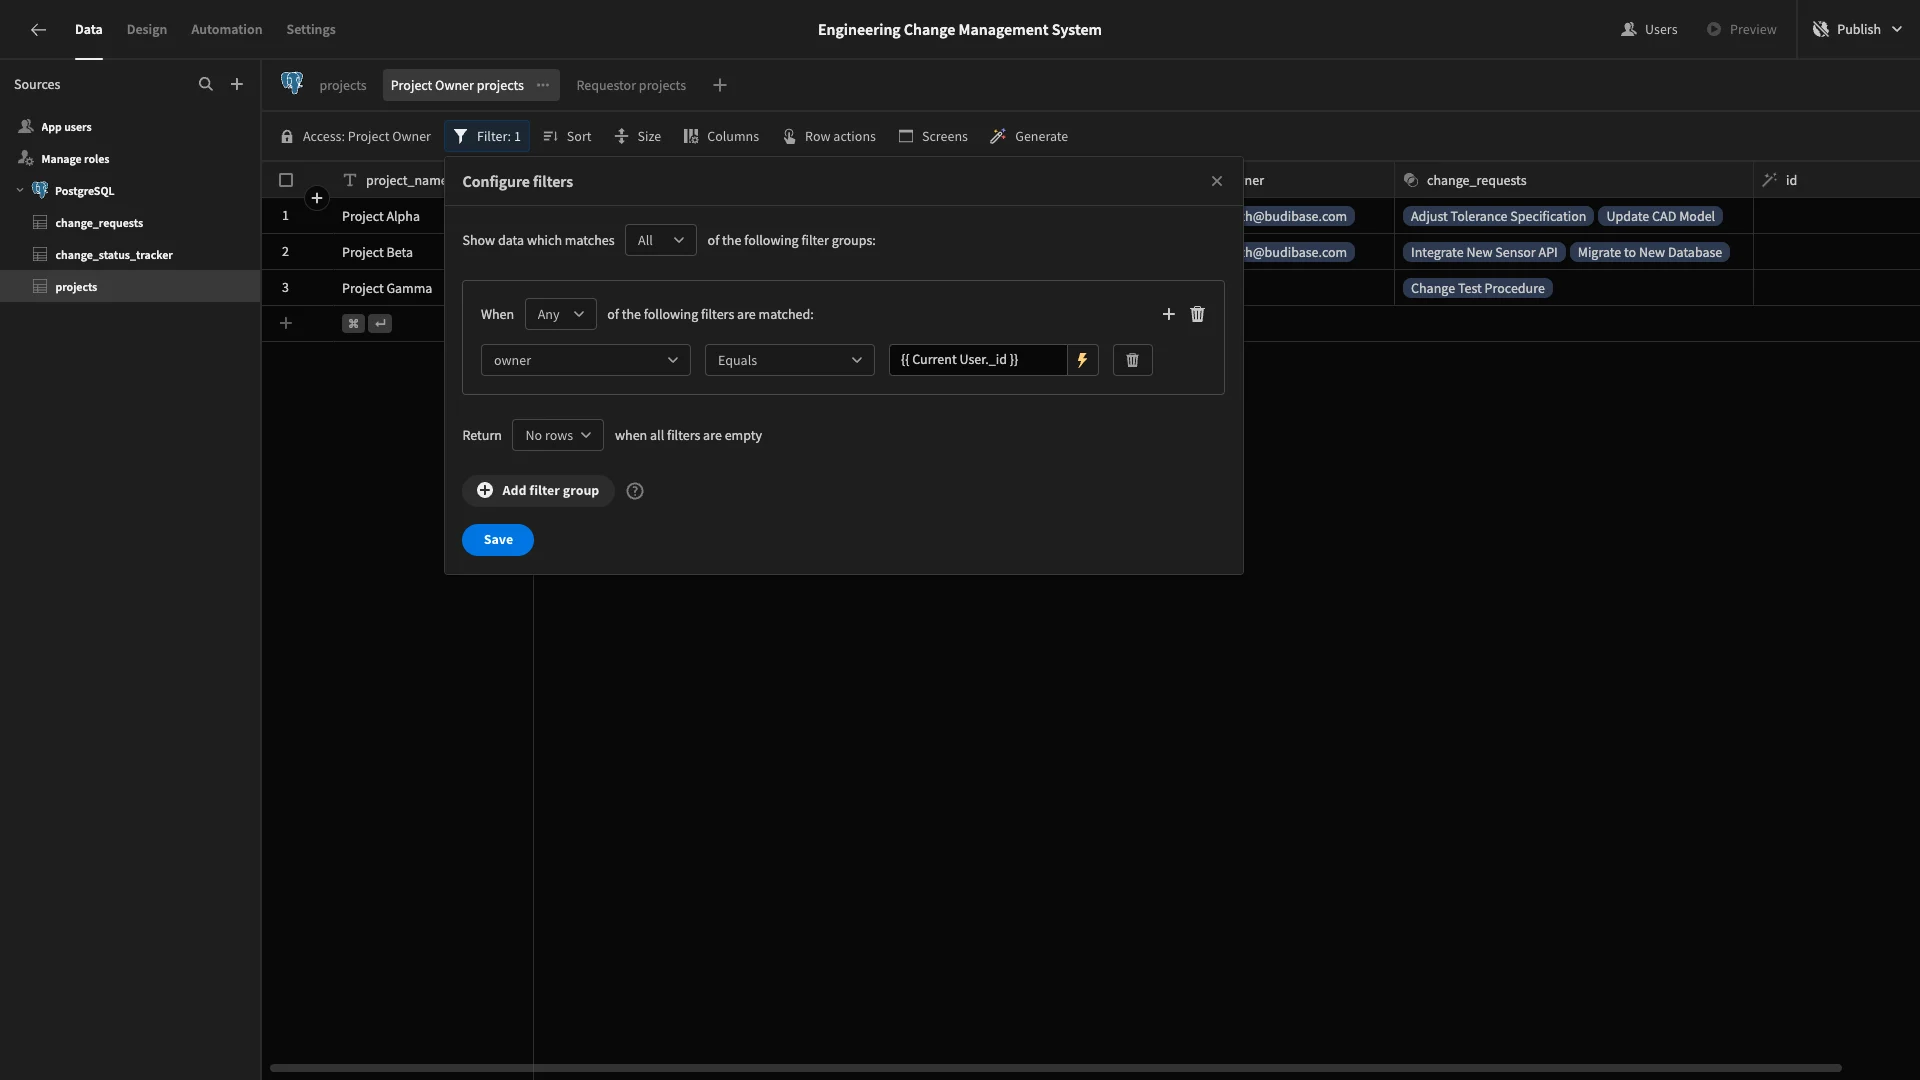Open Access: Project Owner settings

[356, 137]
